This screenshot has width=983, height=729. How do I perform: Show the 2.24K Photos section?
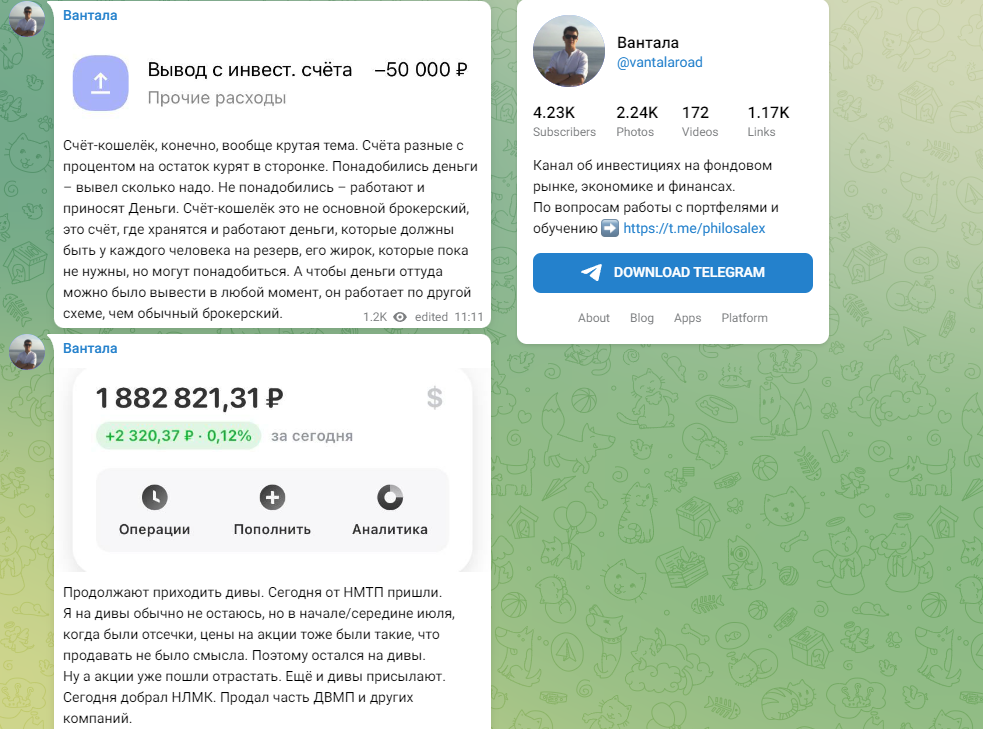(636, 121)
